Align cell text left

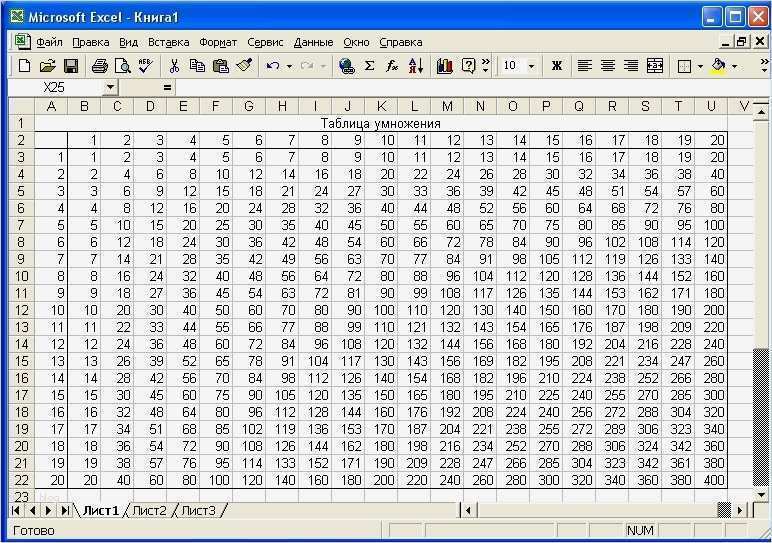coord(584,65)
